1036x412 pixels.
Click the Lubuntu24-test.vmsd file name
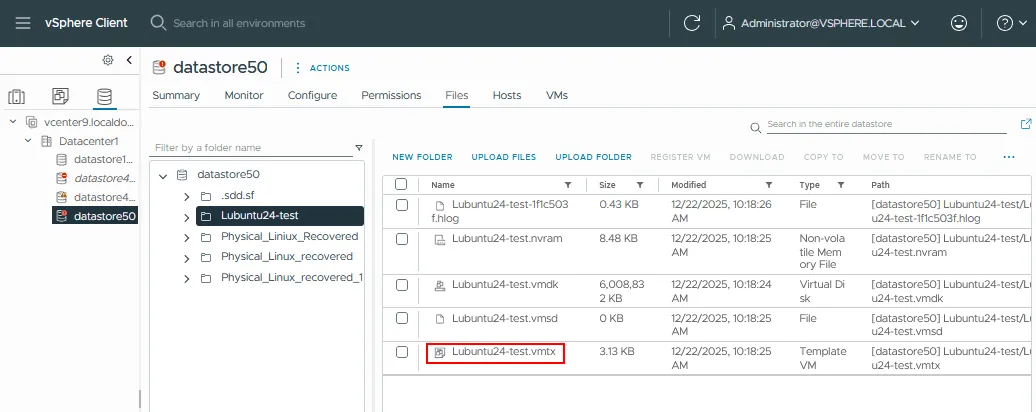pos(505,318)
